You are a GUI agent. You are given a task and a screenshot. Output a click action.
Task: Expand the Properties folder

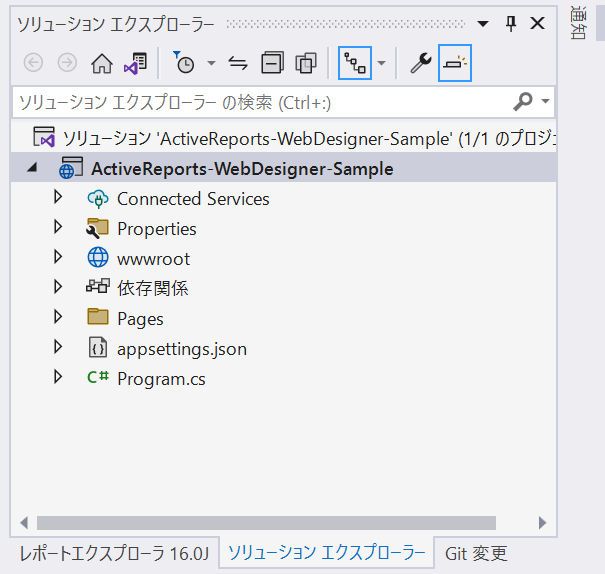[58, 227]
